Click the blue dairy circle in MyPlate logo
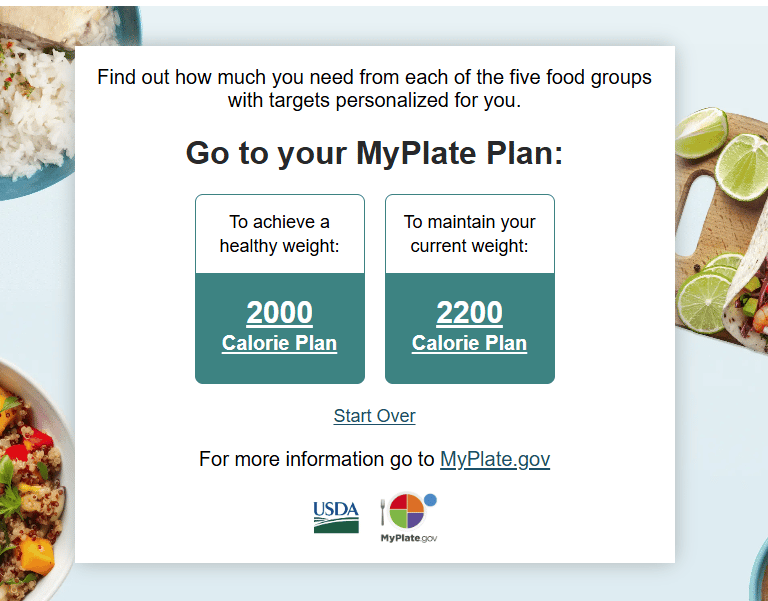The image size is (768, 601). click(x=431, y=499)
